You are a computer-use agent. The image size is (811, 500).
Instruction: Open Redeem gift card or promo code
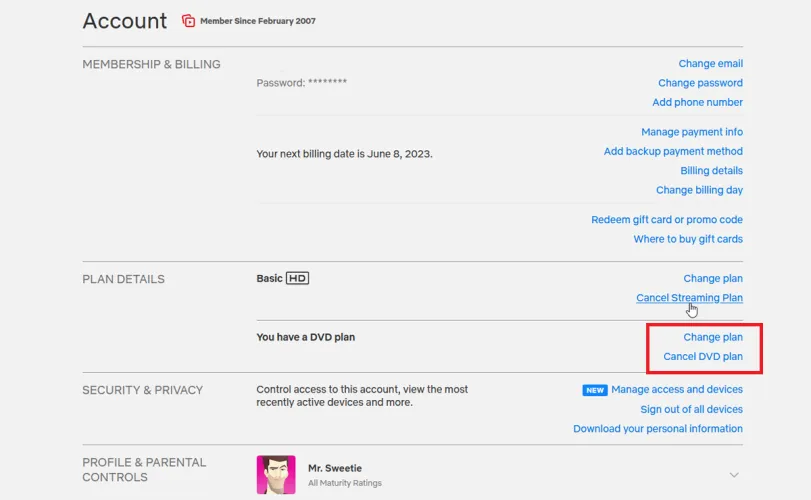[x=666, y=220]
